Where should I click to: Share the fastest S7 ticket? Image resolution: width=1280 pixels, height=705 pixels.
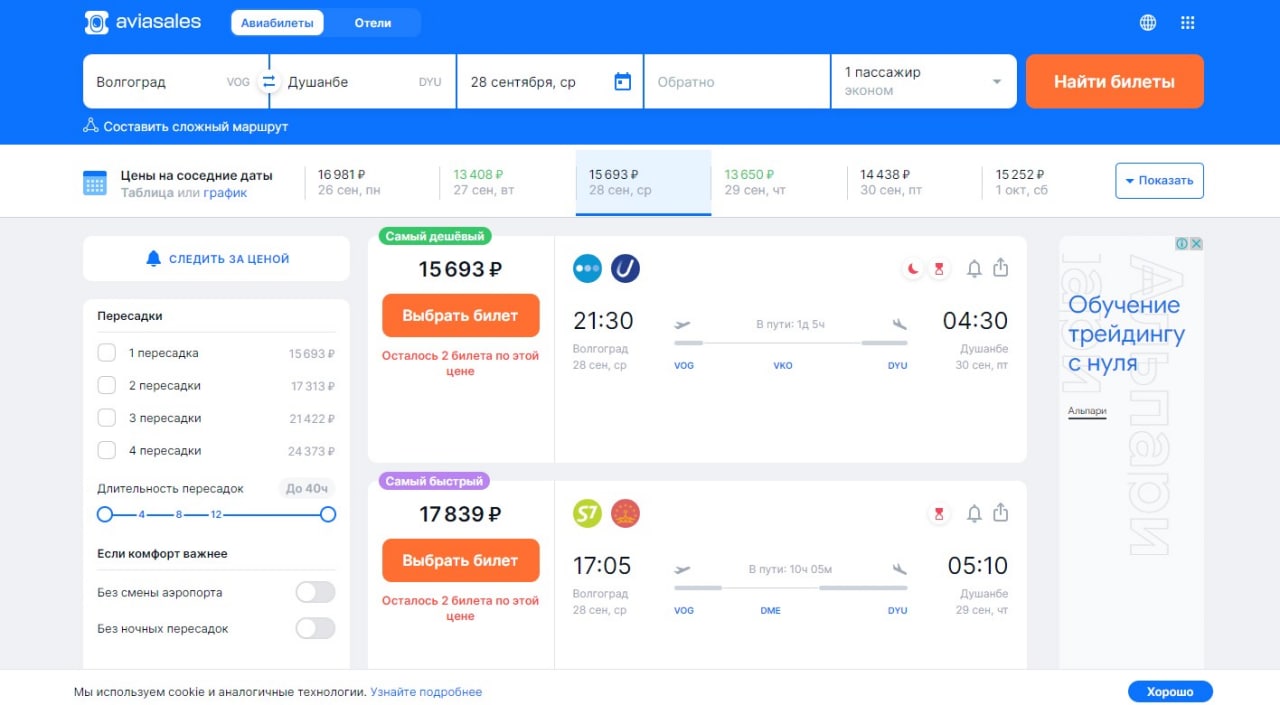pyautogui.click(x=1001, y=514)
